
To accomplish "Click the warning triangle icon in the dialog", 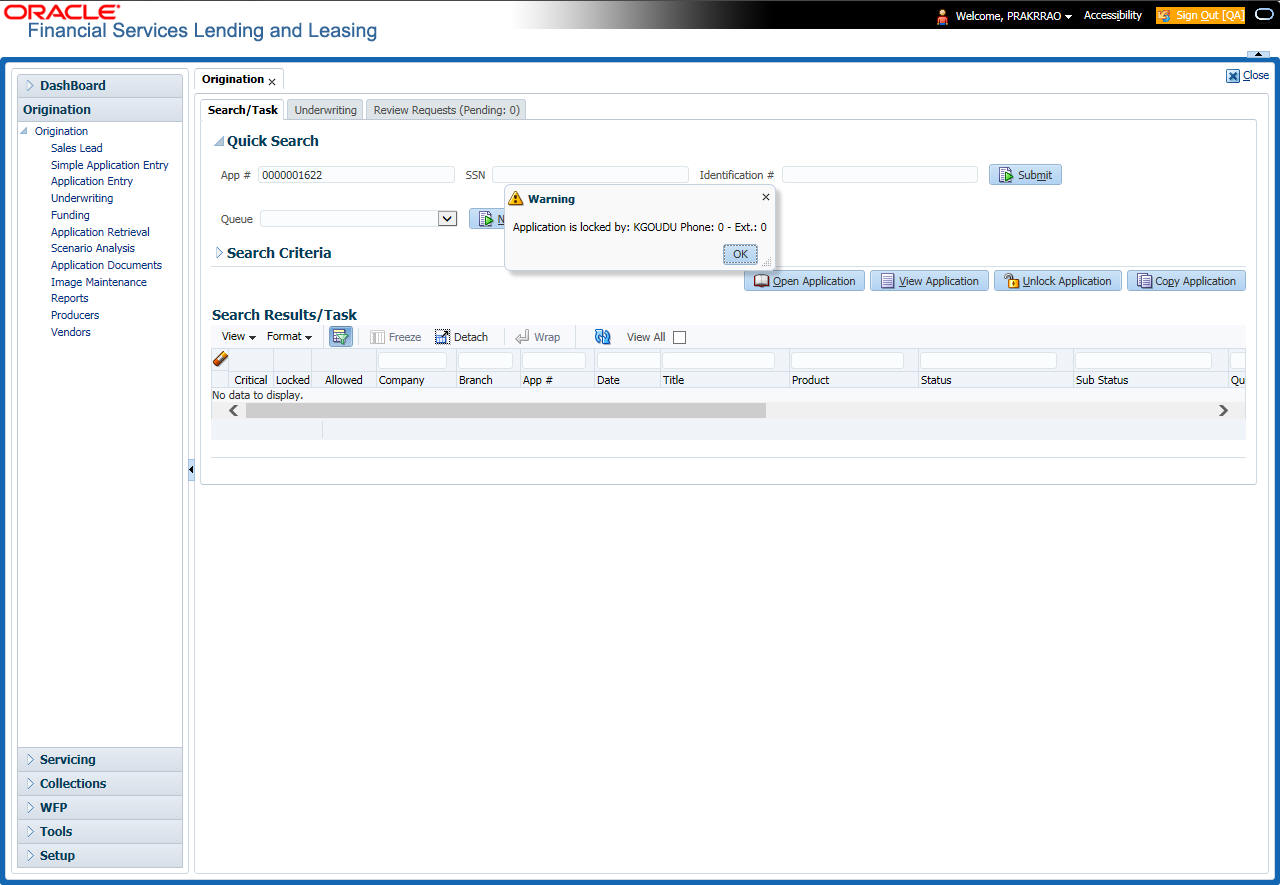I will 516,198.
